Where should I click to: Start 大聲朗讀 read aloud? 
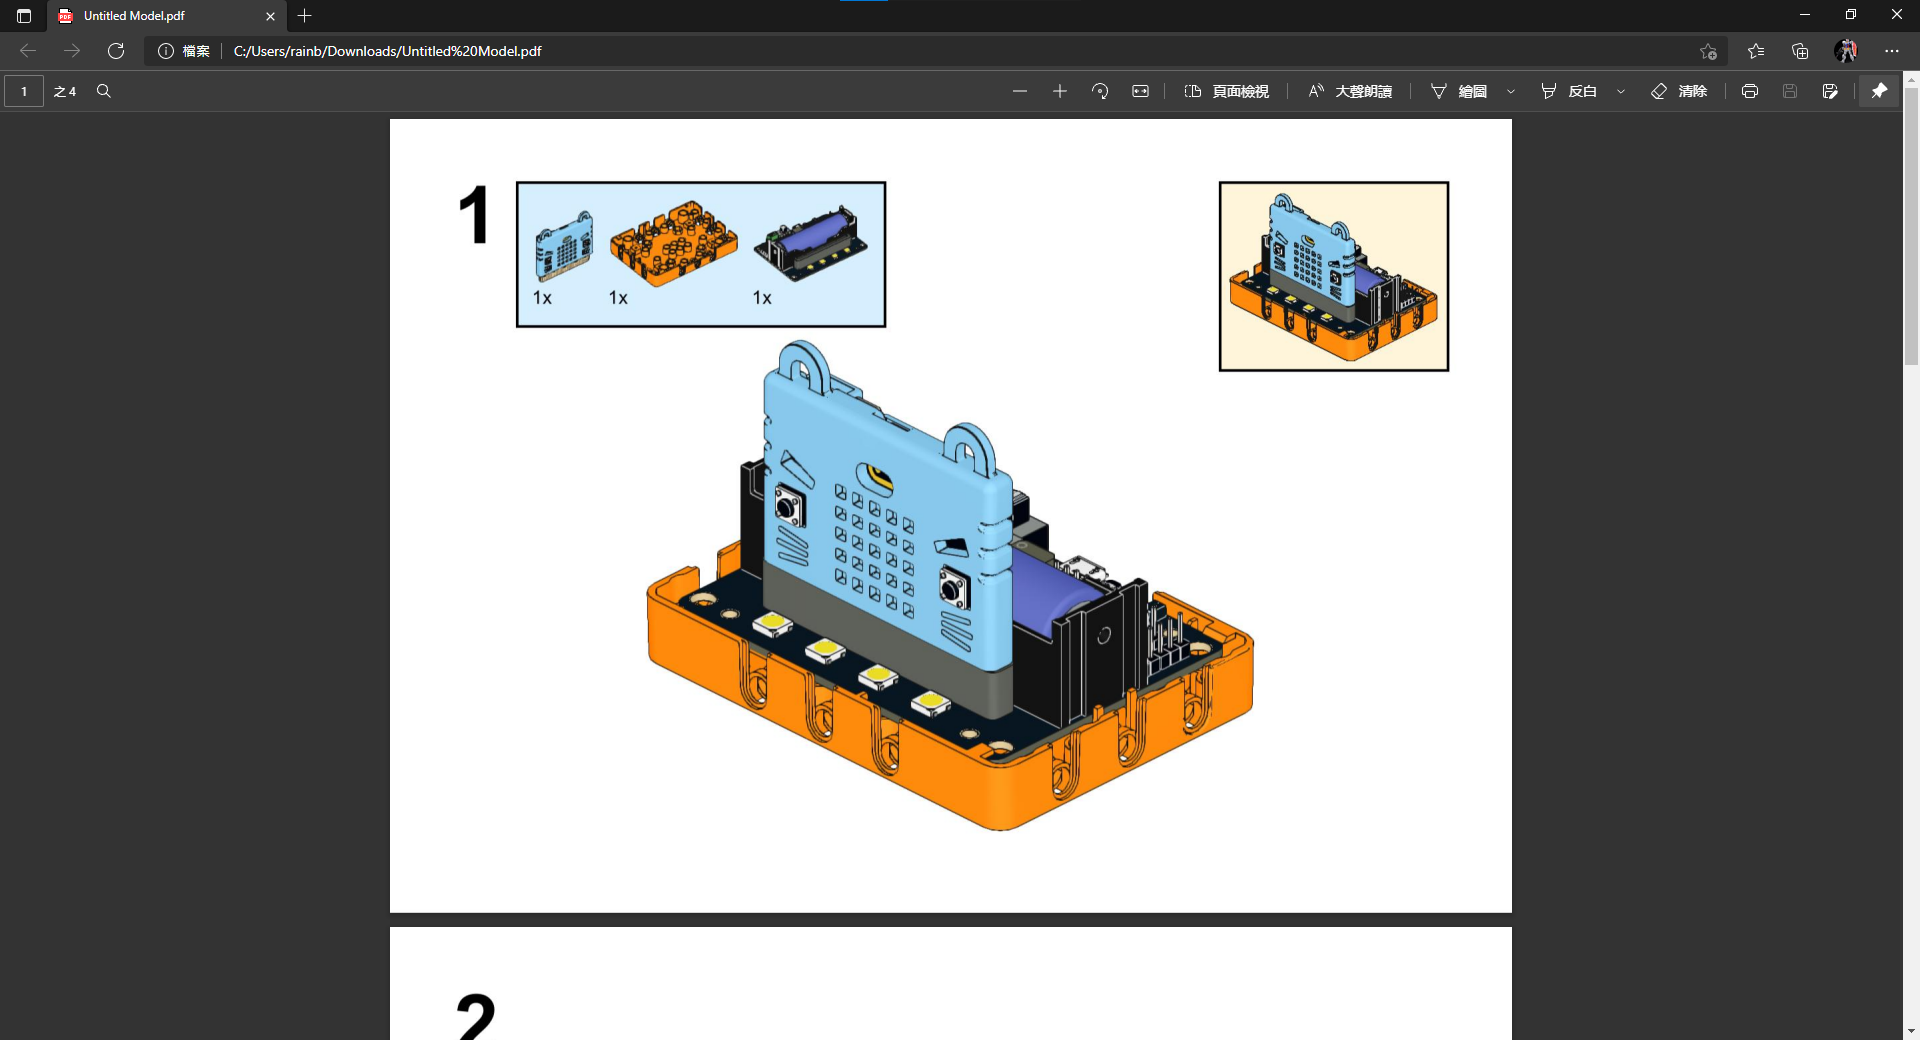point(1350,91)
